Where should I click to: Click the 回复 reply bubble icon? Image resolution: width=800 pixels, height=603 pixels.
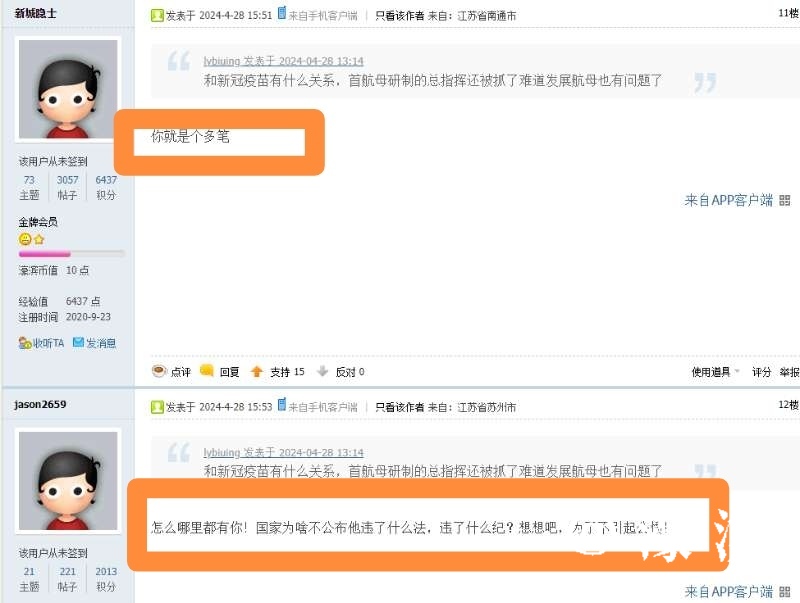(x=207, y=370)
